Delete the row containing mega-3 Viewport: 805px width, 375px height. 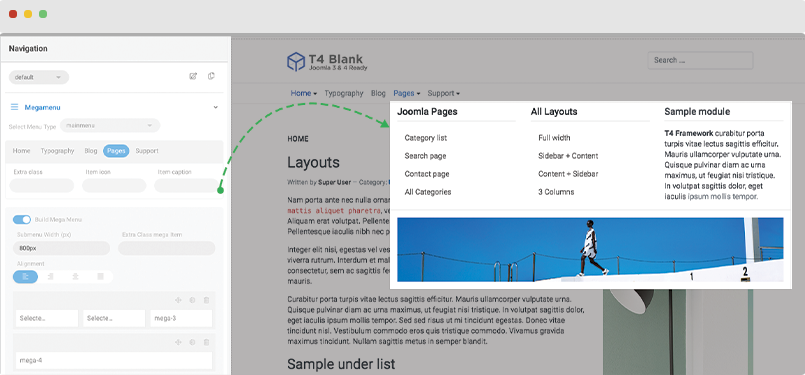point(206,300)
